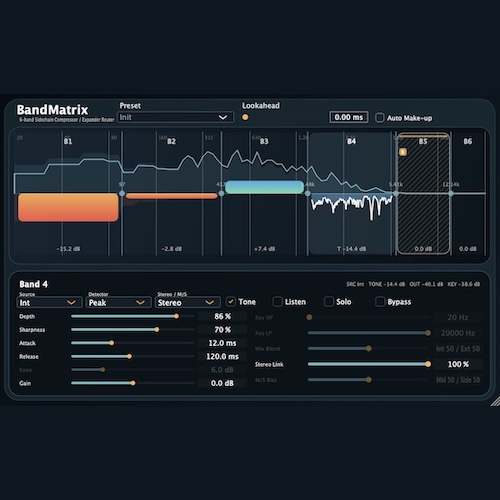
Task: Click the Mix Blend value Int 50 / Ext 50
Action: pyautogui.click(x=458, y=348)
